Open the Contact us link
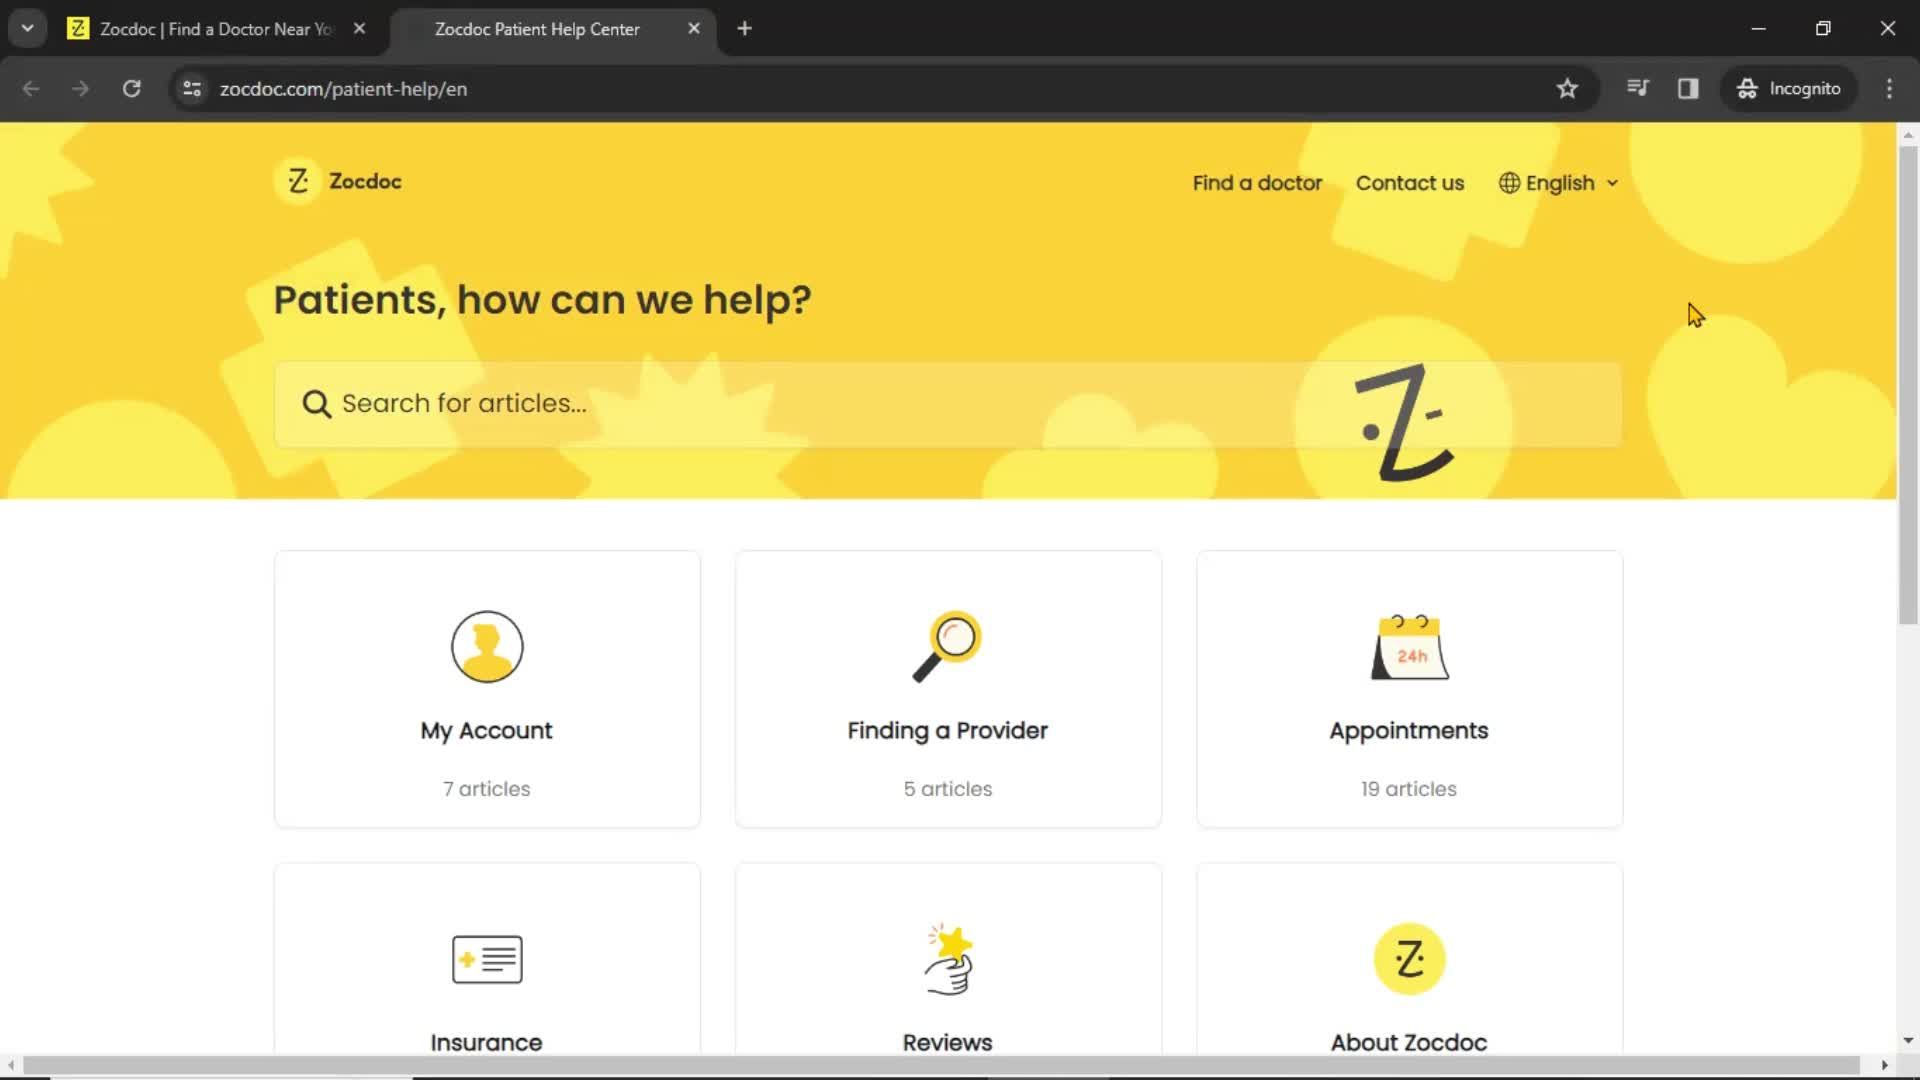 pos(1410,183)
